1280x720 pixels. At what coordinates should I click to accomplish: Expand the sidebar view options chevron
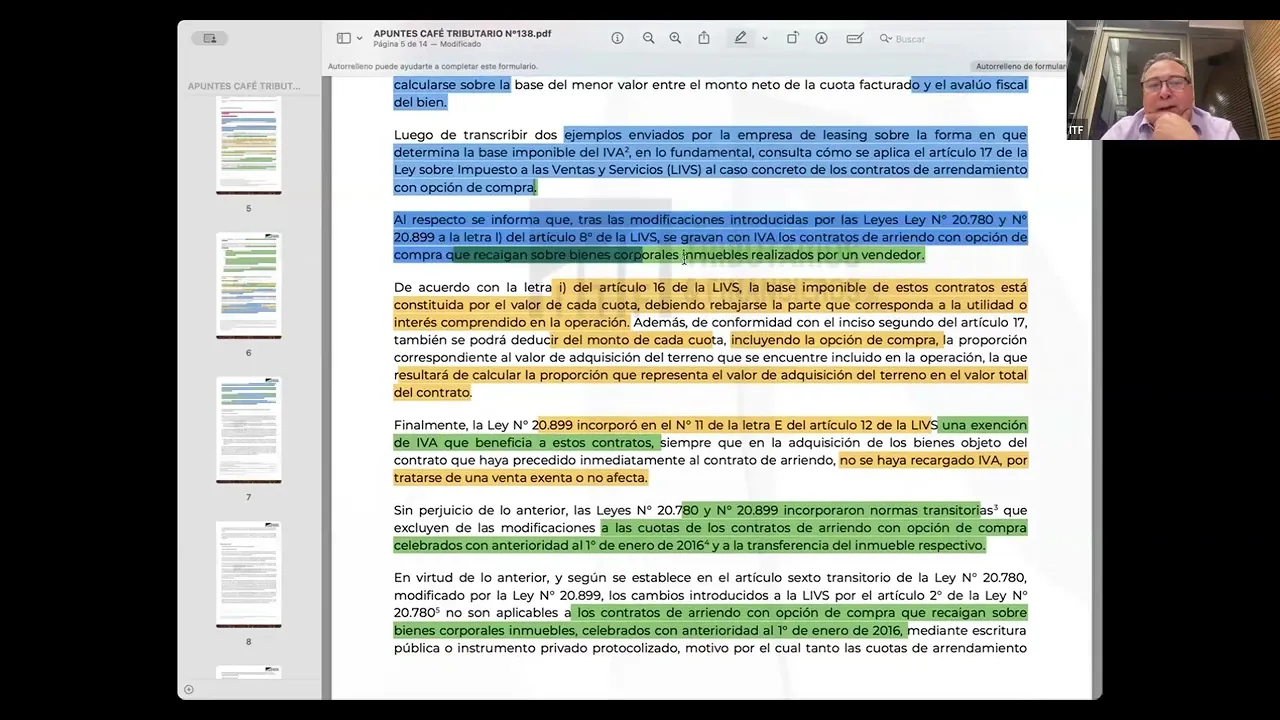pyautogui.click(x=359, y=39)
